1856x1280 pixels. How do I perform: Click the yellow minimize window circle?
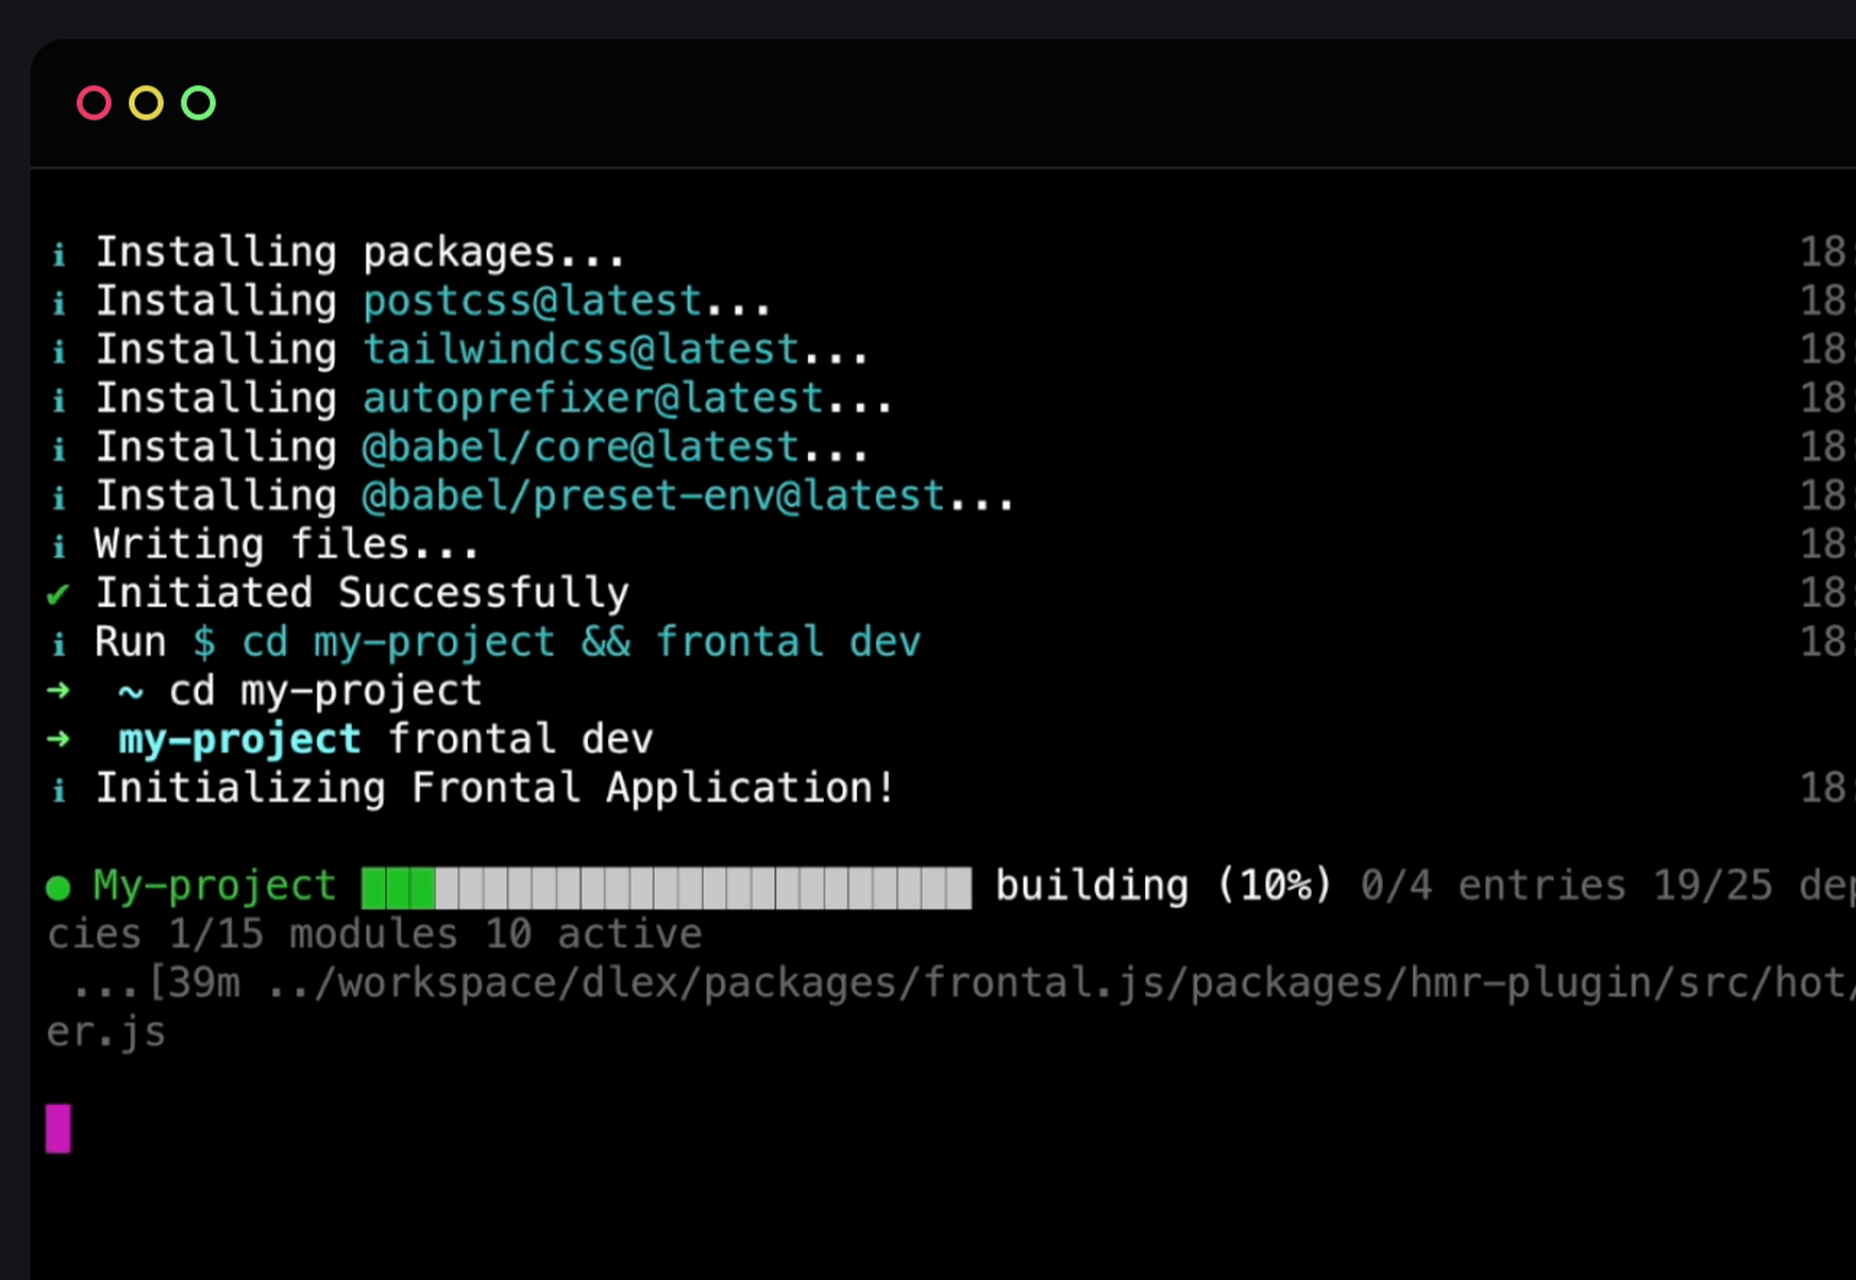(146, 103)
